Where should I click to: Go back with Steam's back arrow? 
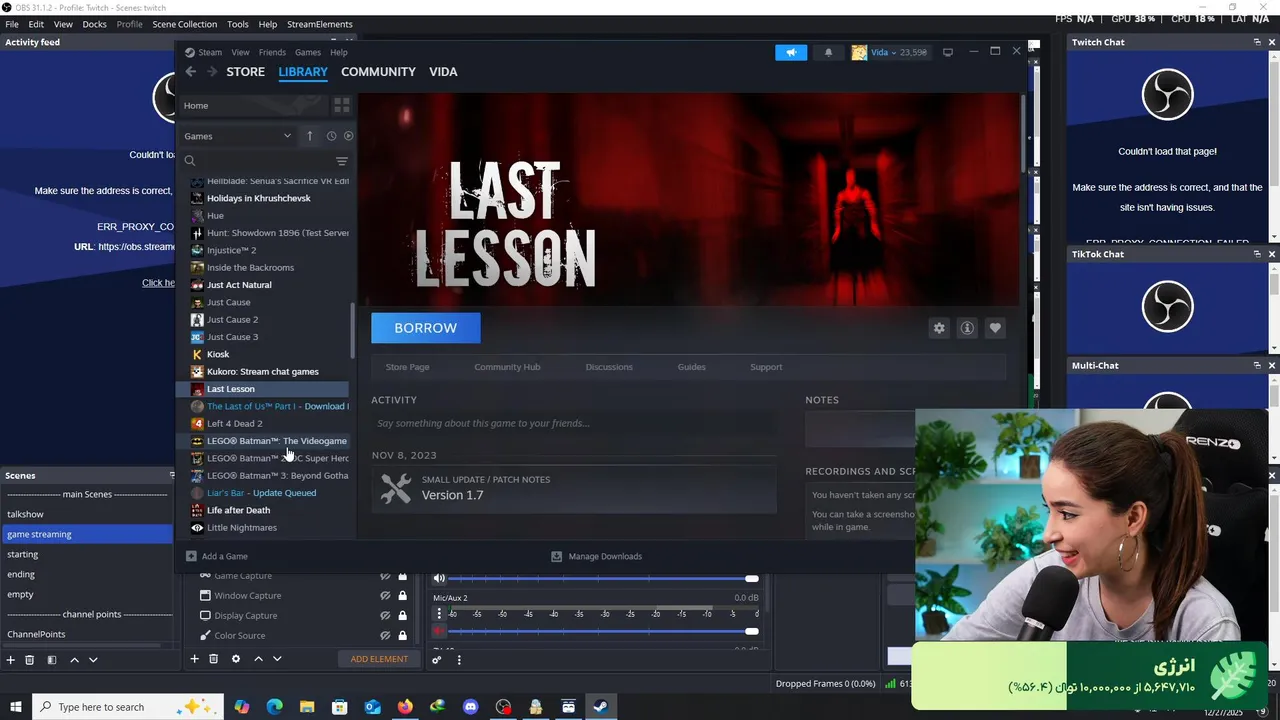[x=191, y=72]
